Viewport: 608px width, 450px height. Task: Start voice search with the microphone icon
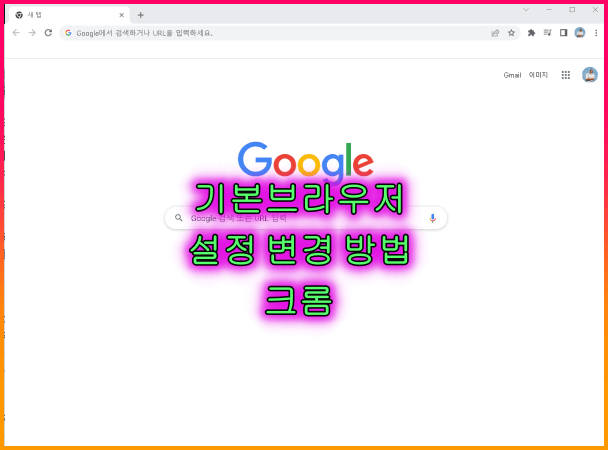pyautogui.click(x=432, y=218)
